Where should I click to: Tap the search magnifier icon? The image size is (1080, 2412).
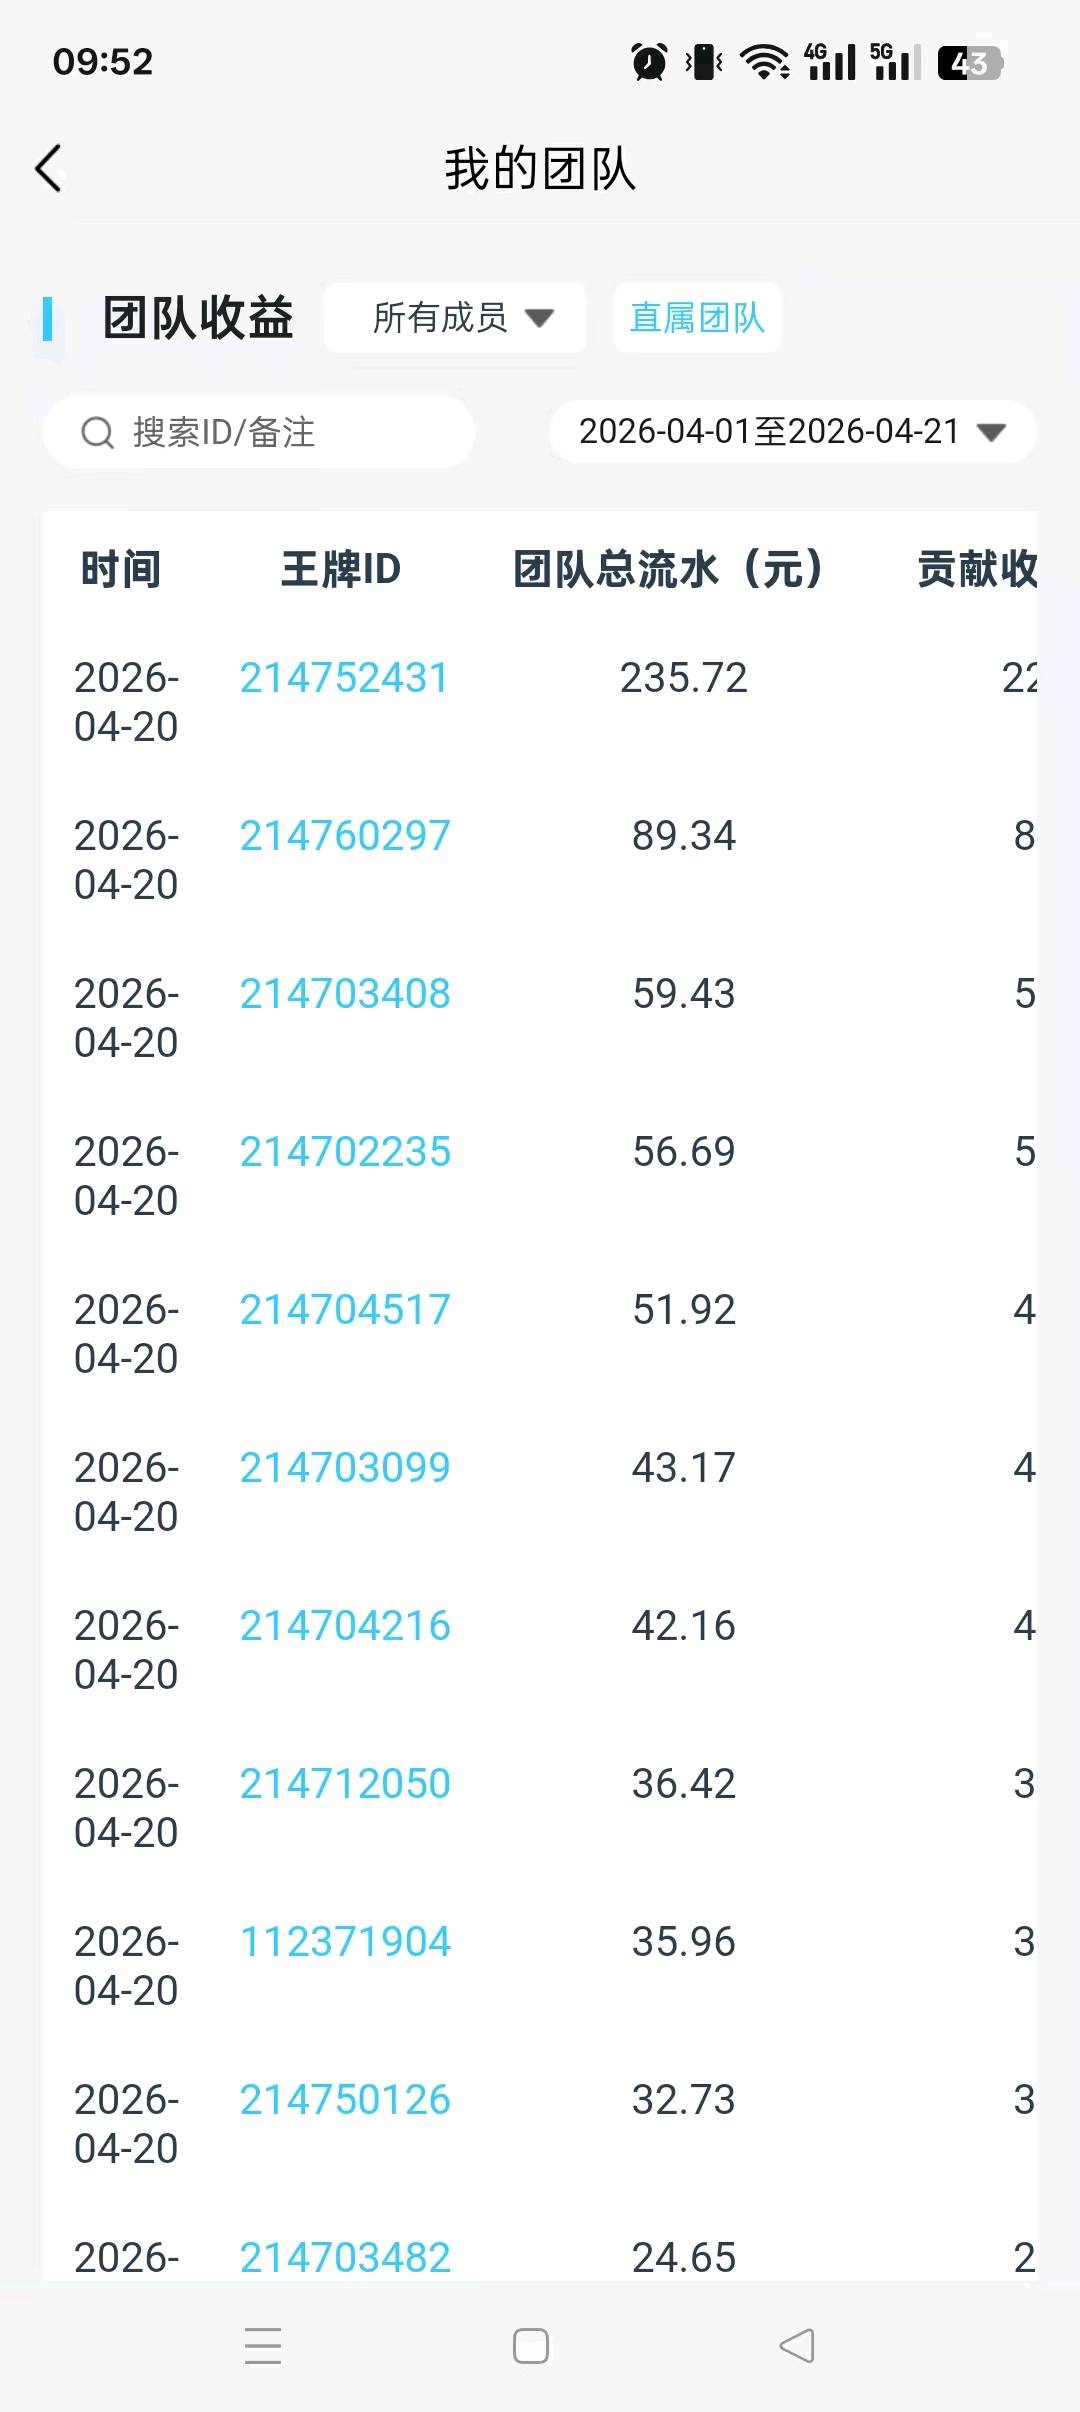[97, 433]
